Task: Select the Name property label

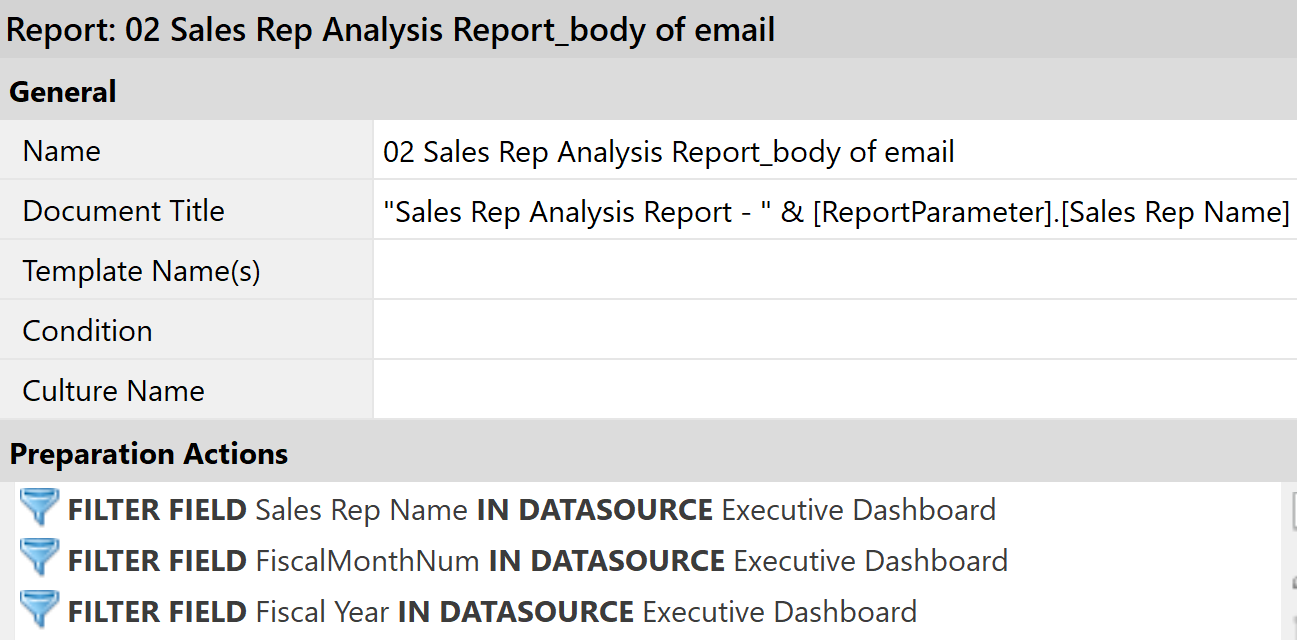Action: (x=62, y=151)
